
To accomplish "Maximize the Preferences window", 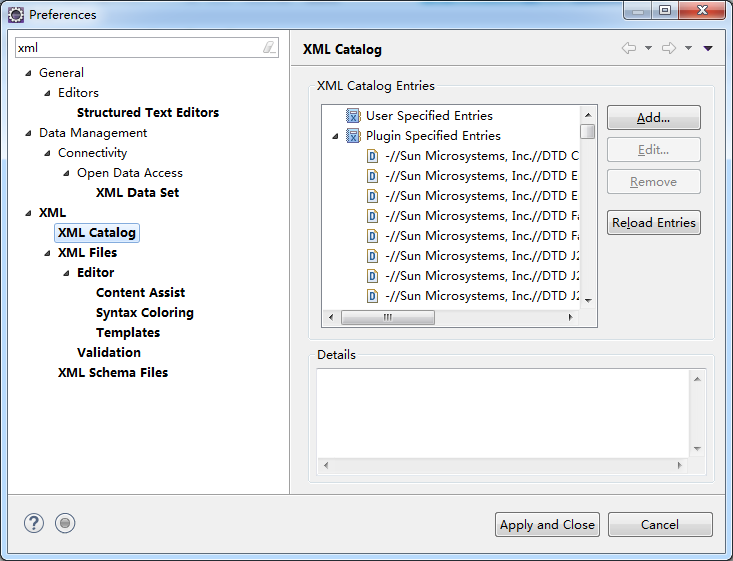I will pyautogui.click(x=665, y=10).
